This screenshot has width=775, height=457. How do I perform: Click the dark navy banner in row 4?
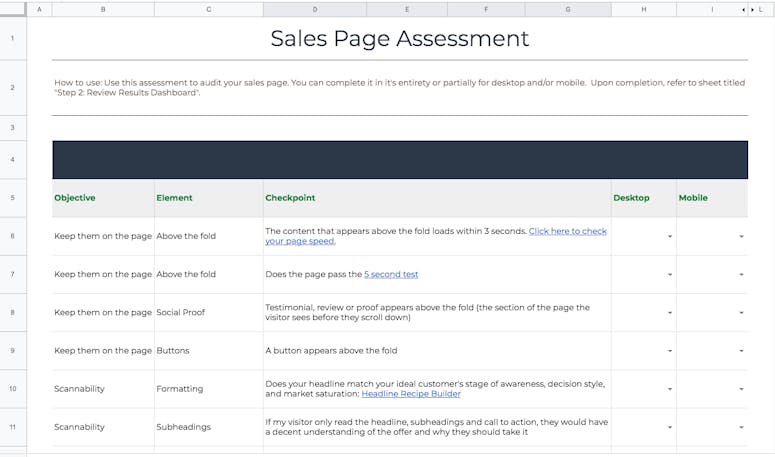[400, 160]
